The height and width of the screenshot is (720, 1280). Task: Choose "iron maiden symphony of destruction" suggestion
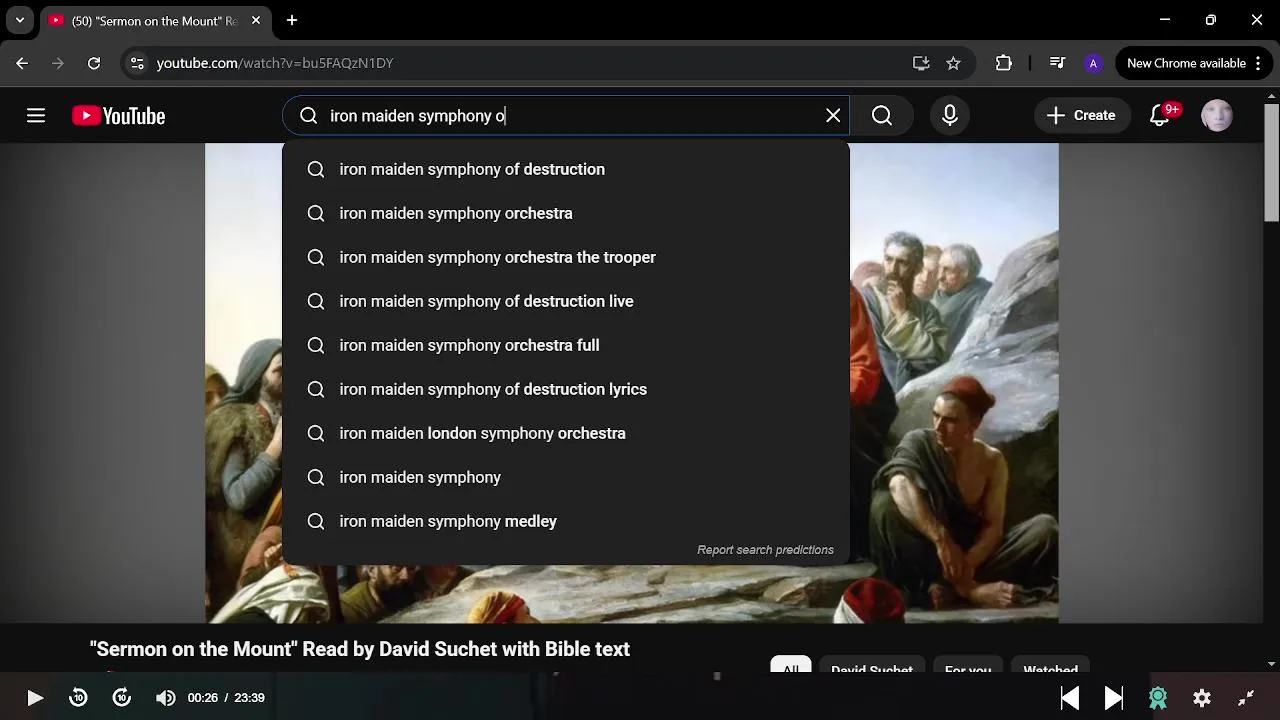(x=472, y=169)
